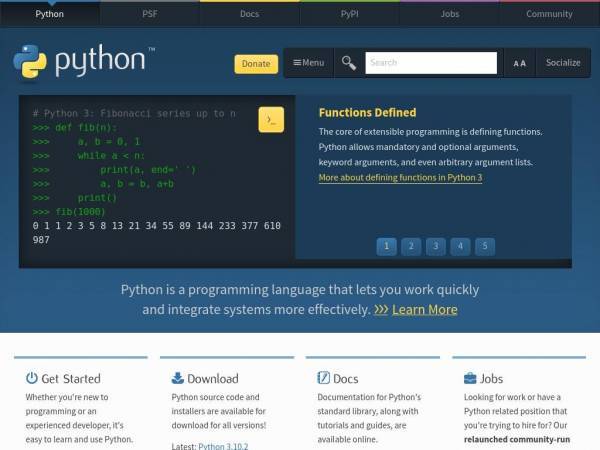600x450 pixels.
Task: Click the Functions Defined heading
Action: pyautogui.click(x=367, y=112)
